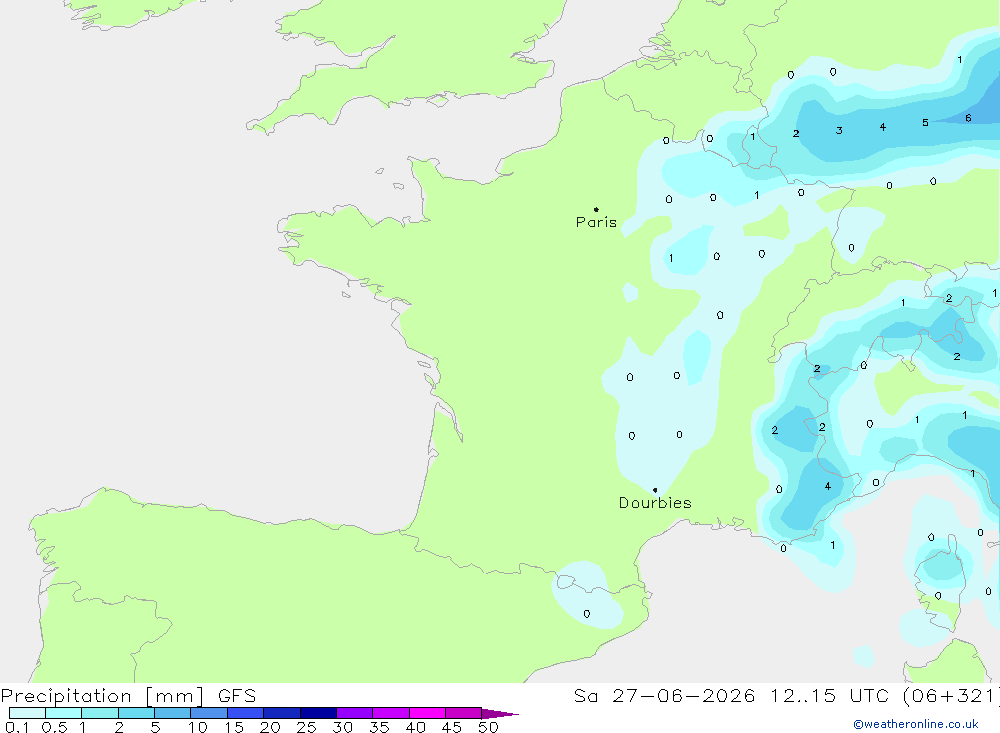Click the legend label 0.5
This screenshot has width=1000, height=733.
[x=54, y=727]
